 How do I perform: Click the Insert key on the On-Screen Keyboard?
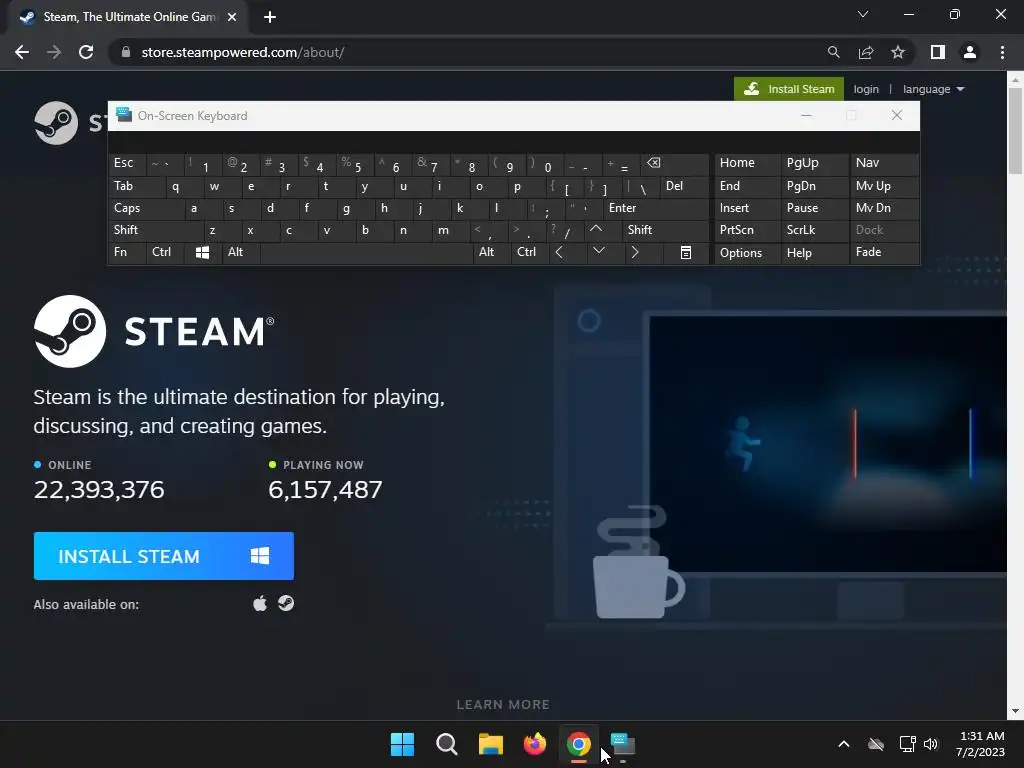(x=748, y=208)
